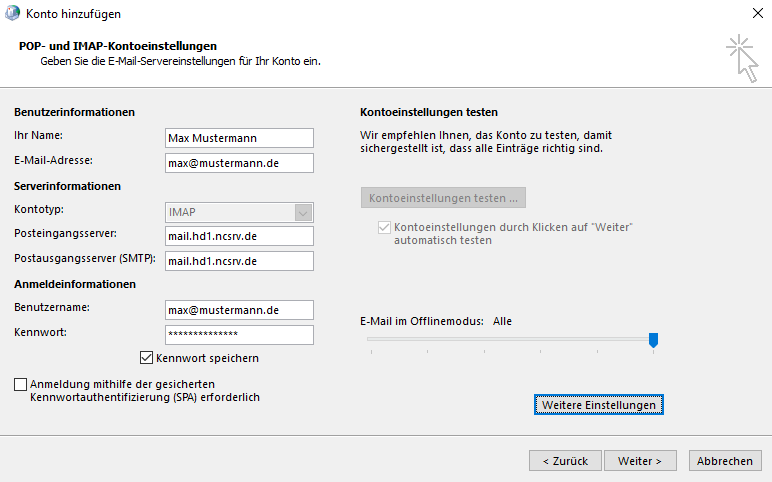This screenshot has height=482, width=772.
Task: Click the Weitere Einstellungen button
Action: click(x=599, y=405)
